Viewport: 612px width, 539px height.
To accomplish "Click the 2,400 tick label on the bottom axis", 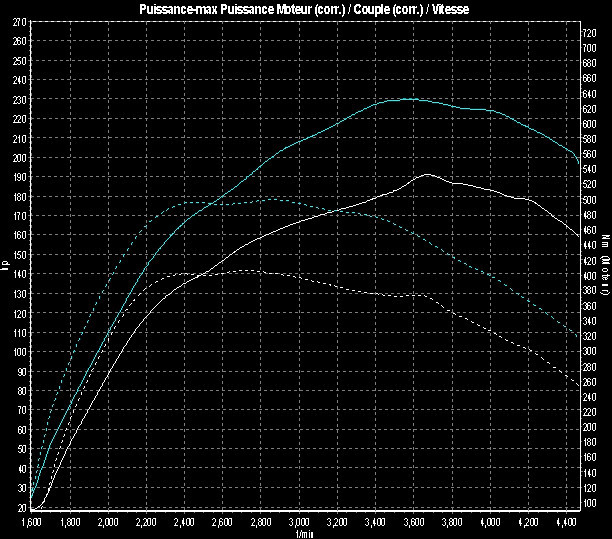I will [x=184, y=522].
